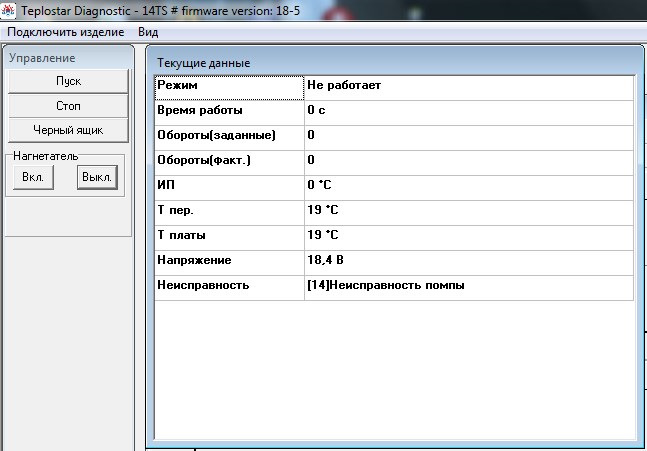Select the Время работы row label
Image resolution: width=647 pixels, height=451 pixels.
229,113
